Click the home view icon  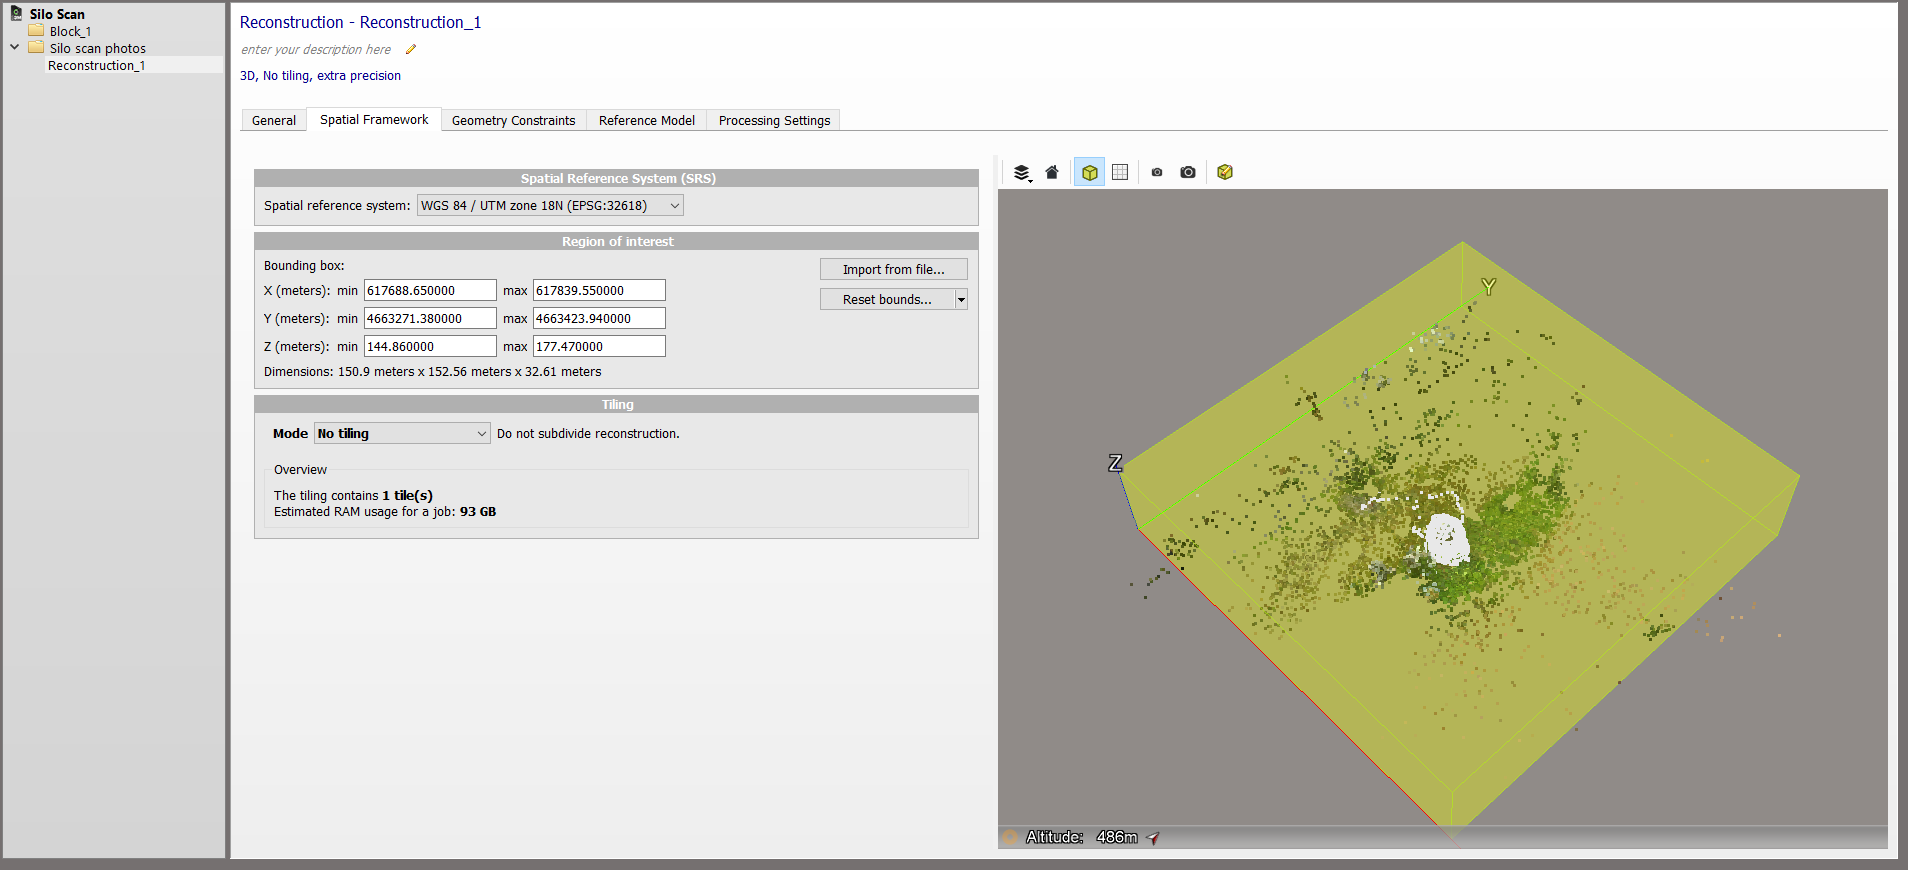(x=1051, y=172)
